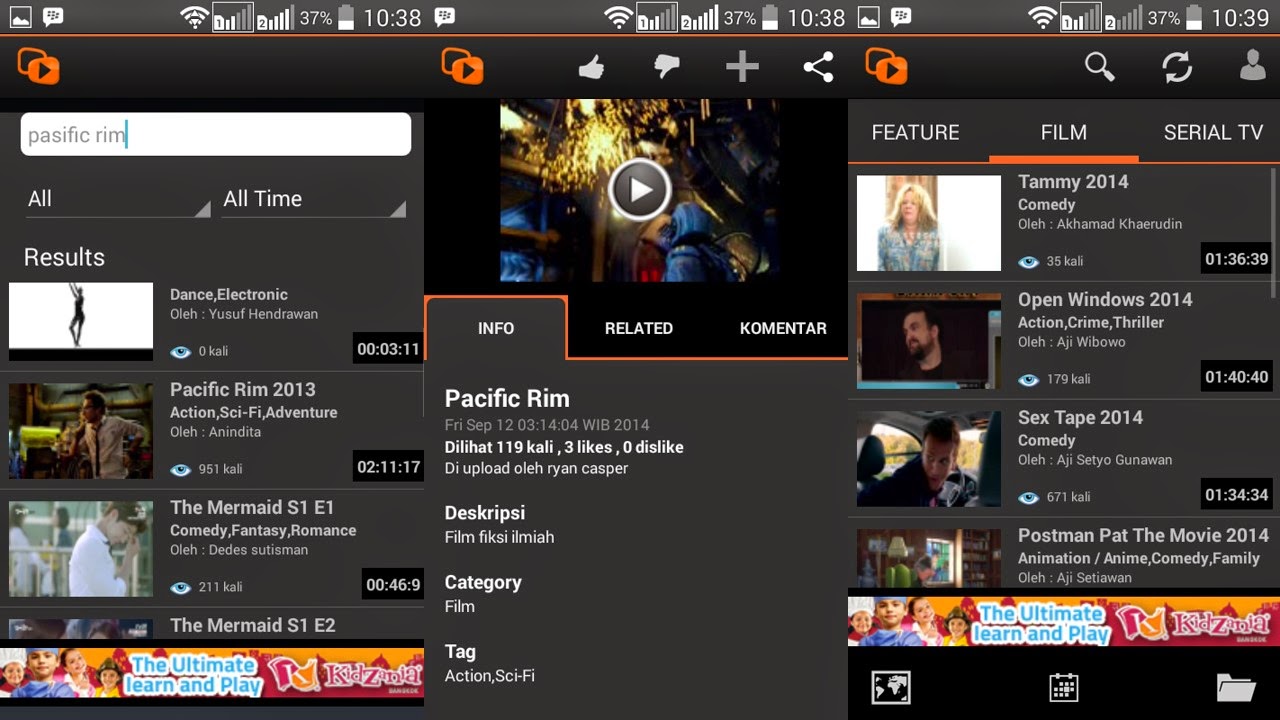Viewport: 1280px width, 720px height.
Task: Expand the gallery icon on the bottom bar
Action: coord(890,687)
